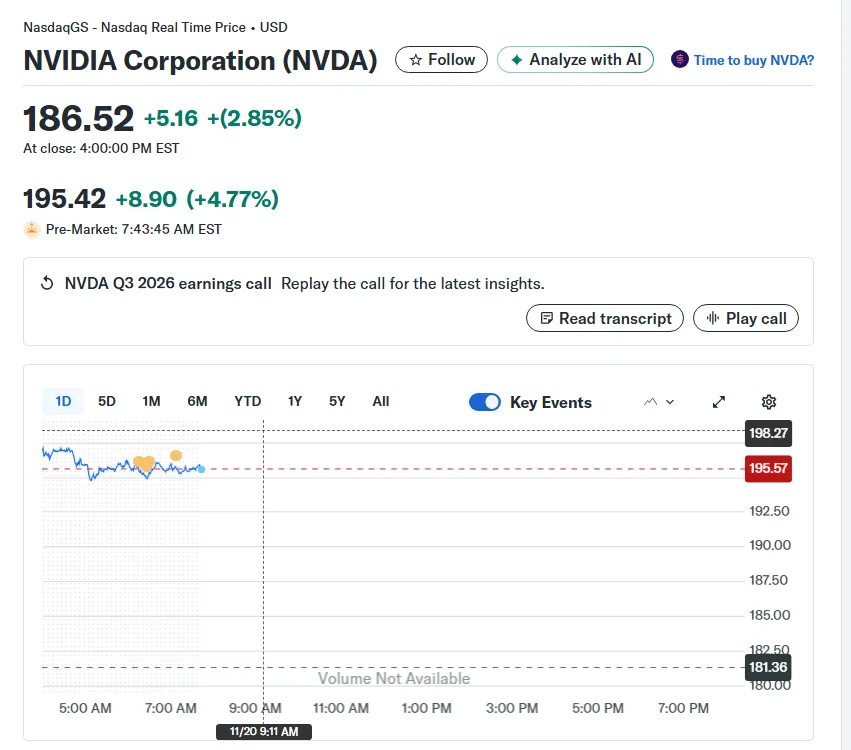
Task: Click the earnings call replay icon
Action: (47, 283)
